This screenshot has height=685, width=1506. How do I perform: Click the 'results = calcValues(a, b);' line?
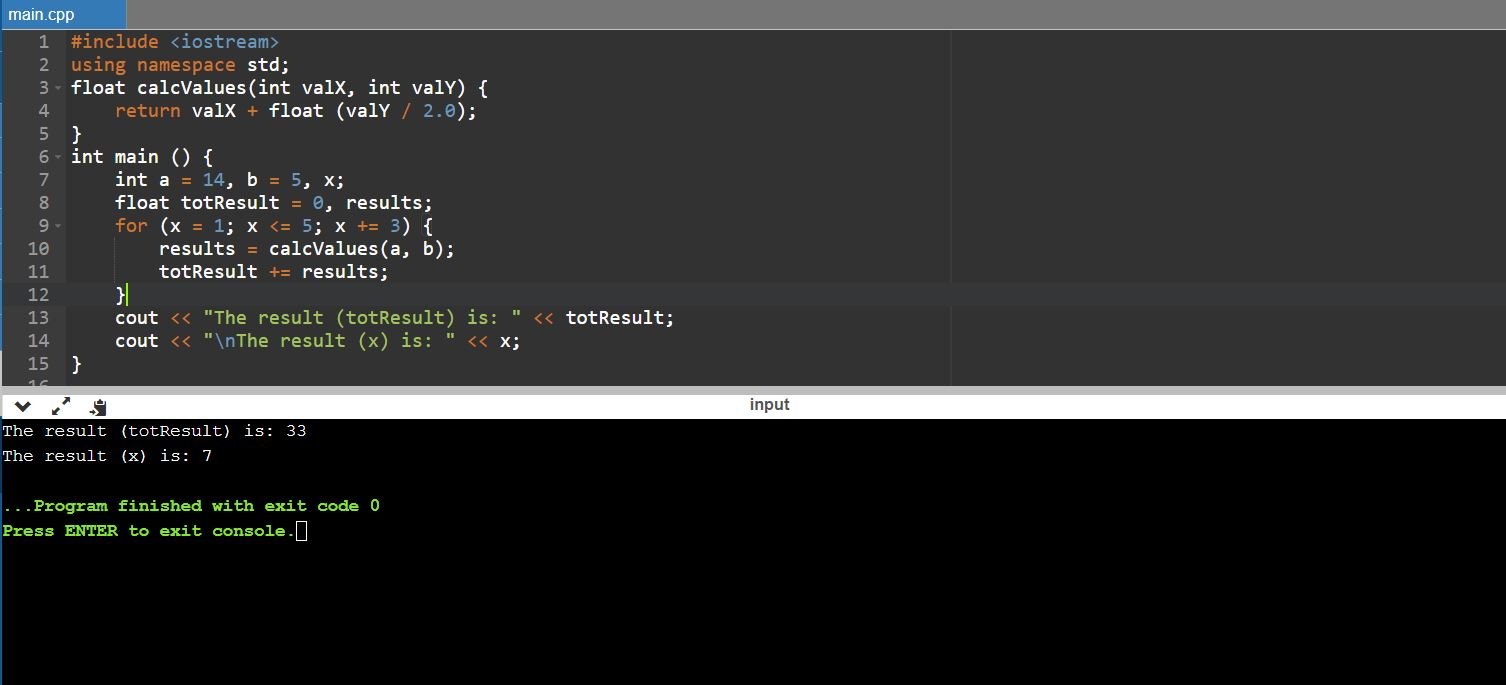[x=306, y=249]
